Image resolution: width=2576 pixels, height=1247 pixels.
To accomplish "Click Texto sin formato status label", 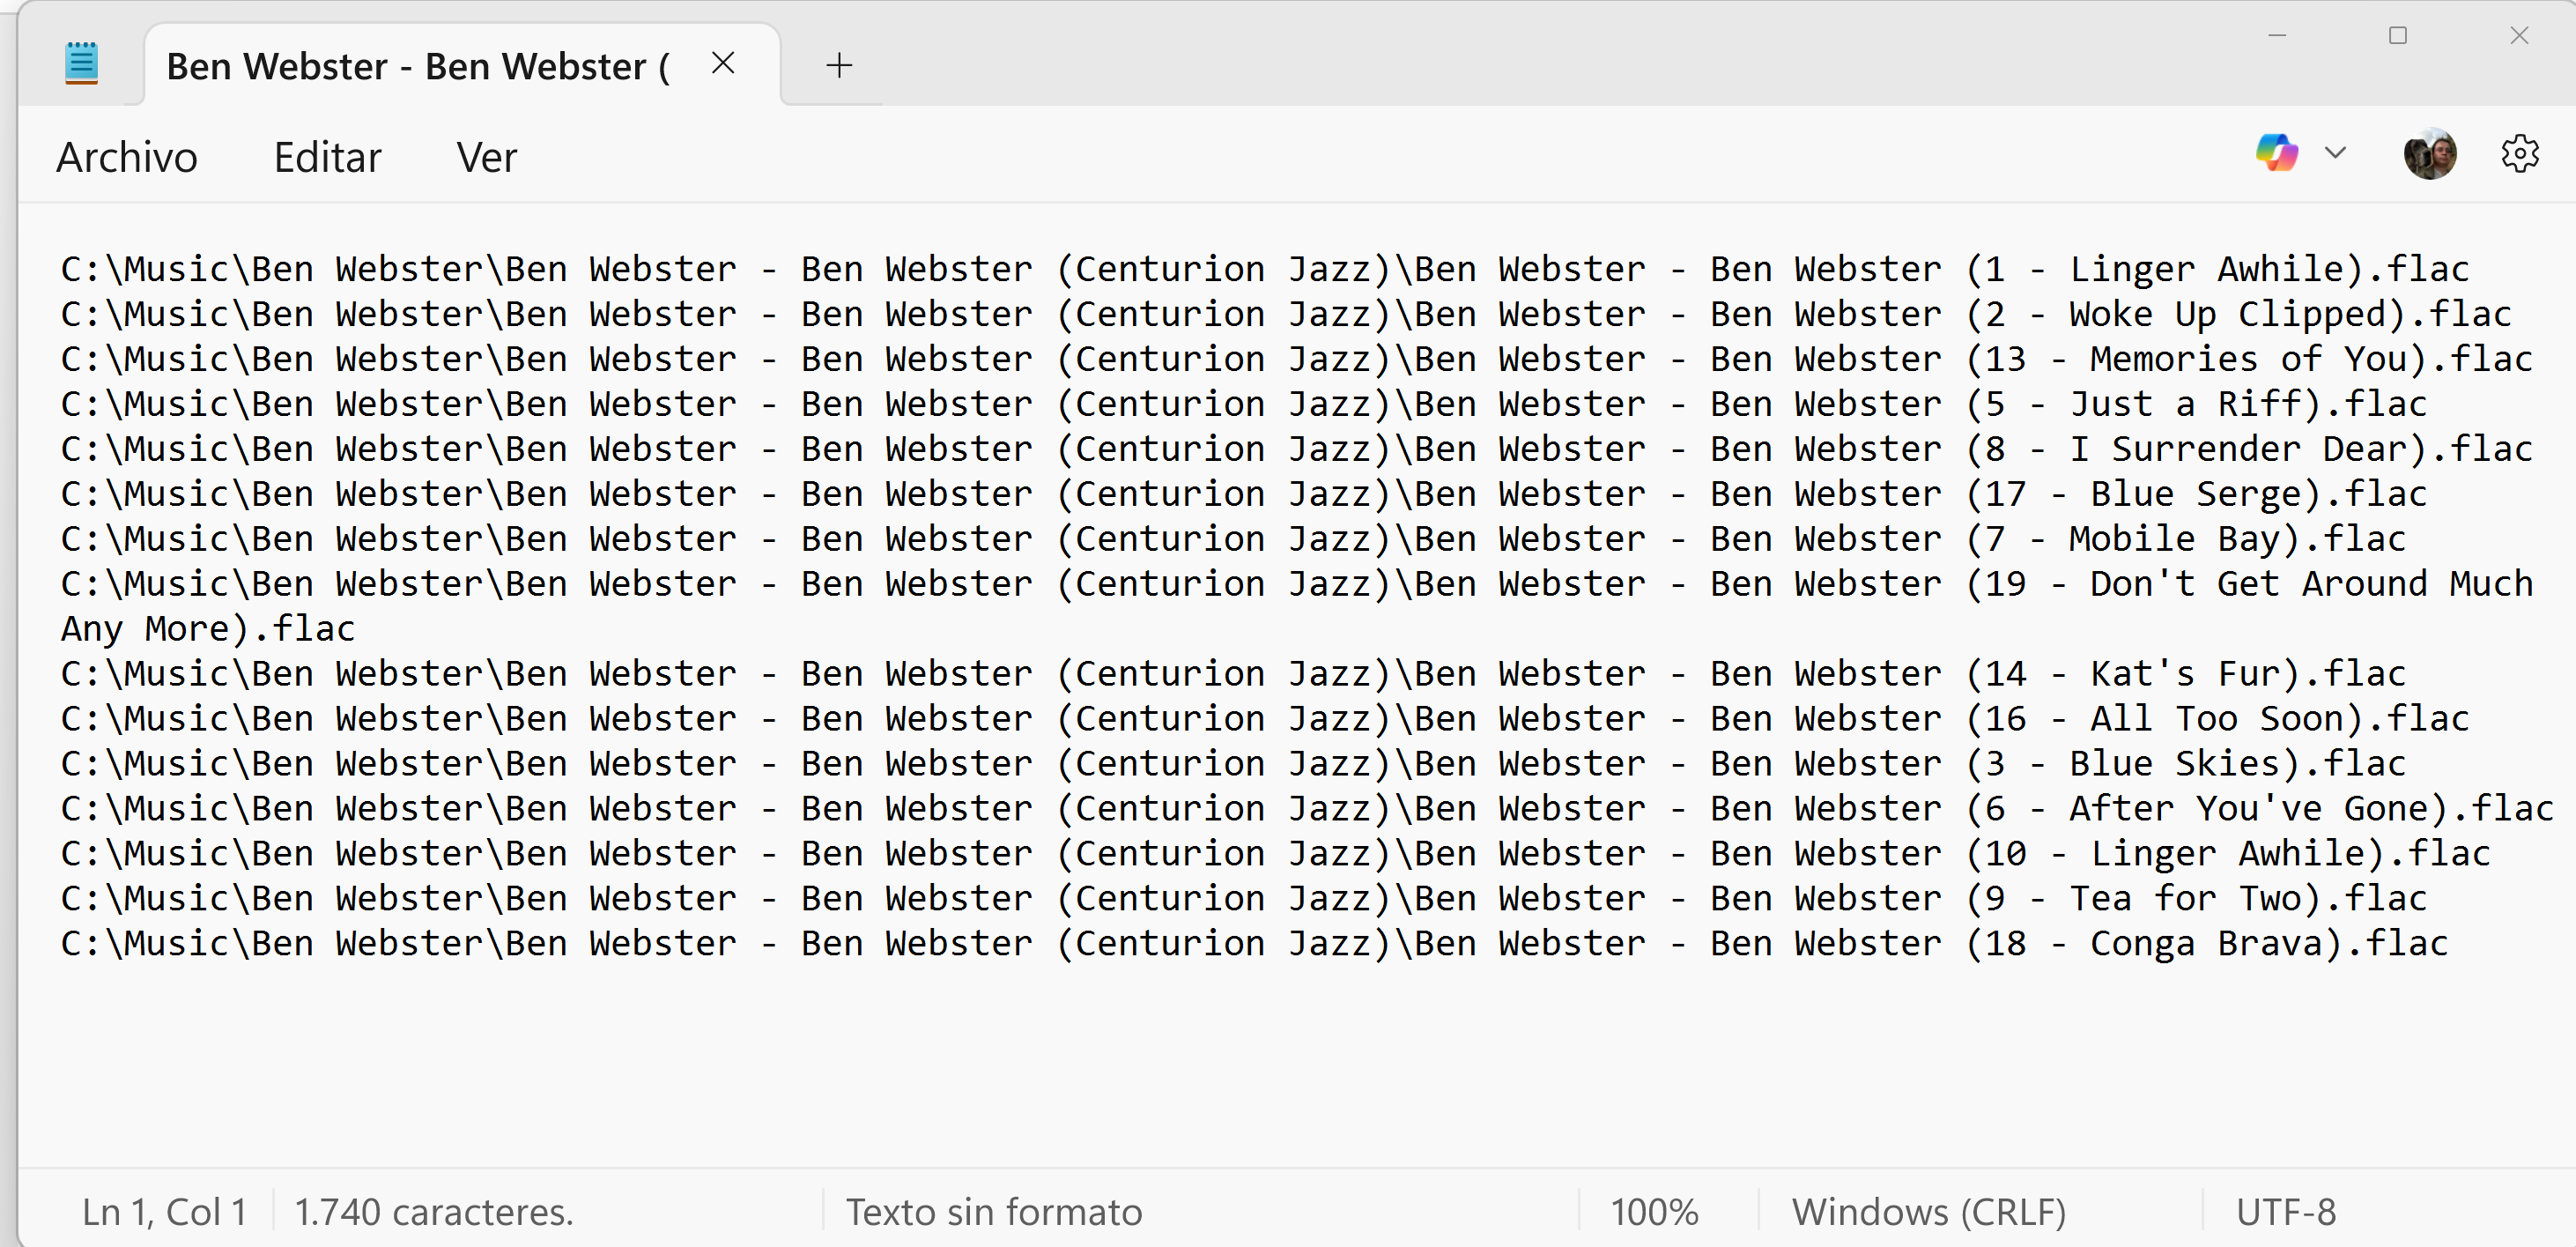I will [x=994, y=1212].
